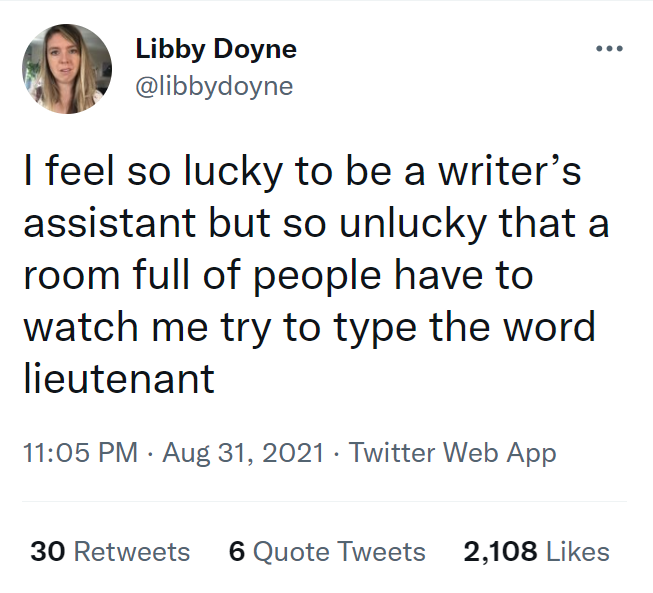Screen dimensions: 653x593
Task: Click the Aug 31, 2021 date
Action: [241, 453]
